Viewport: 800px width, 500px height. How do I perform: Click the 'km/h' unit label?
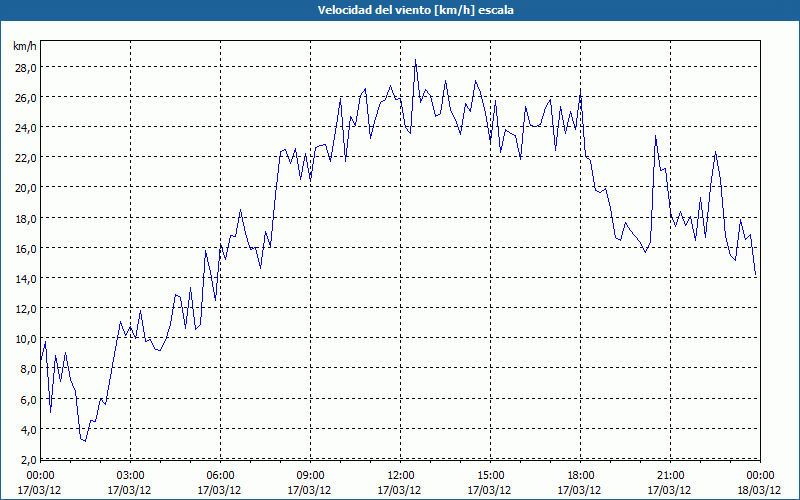(25, 46)
